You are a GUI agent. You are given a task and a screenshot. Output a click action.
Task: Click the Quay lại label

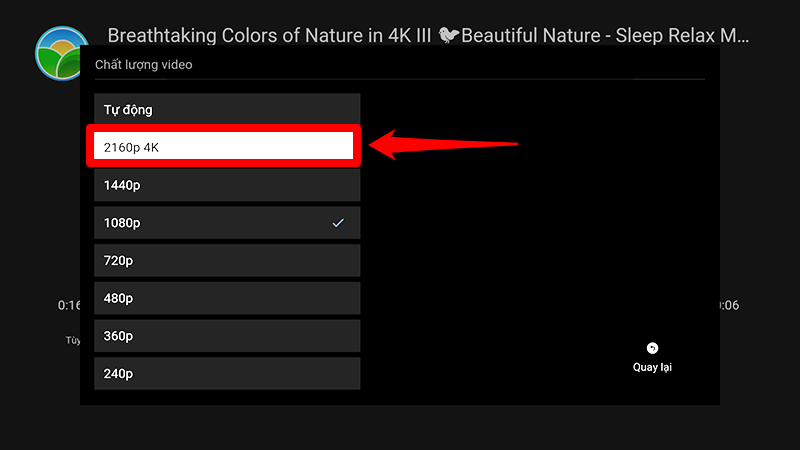point(652,367)
